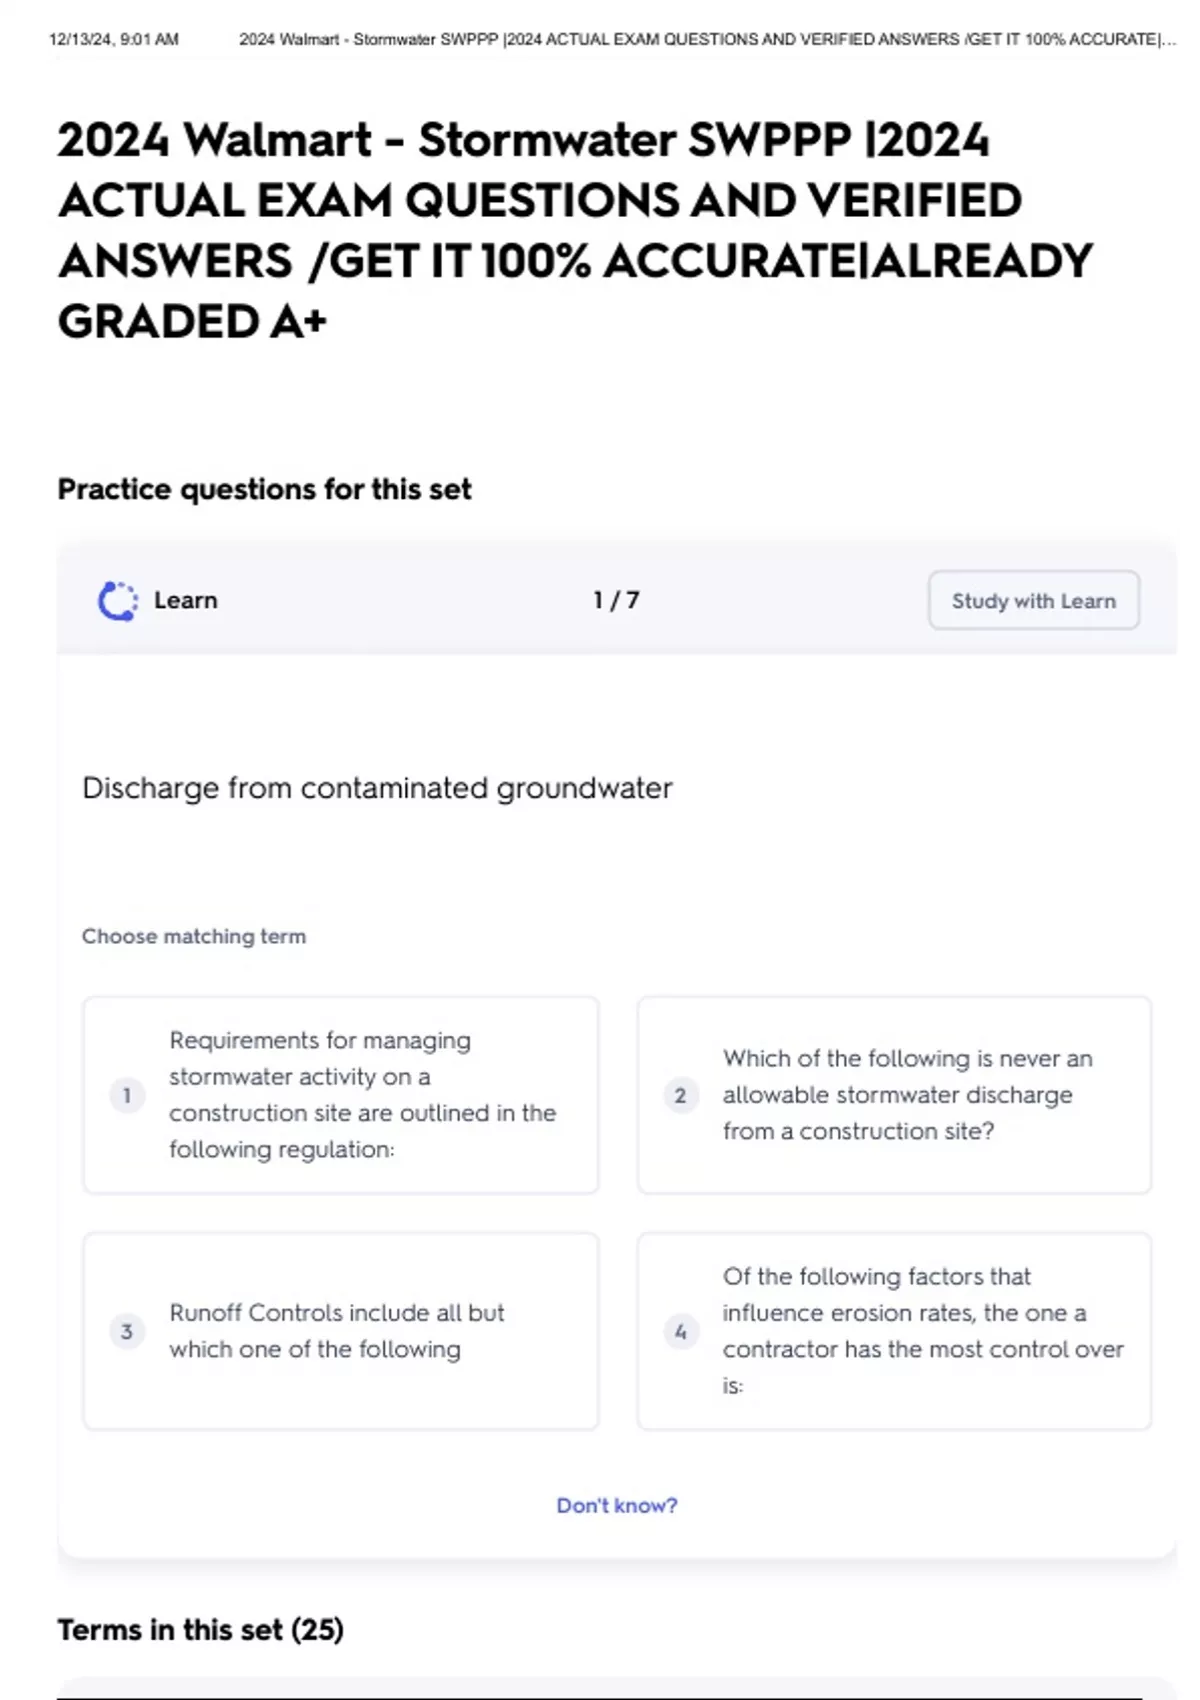Select the card about managing stormwater requirements
Image resolution: width=1200 pixels, height=1700 pixels.
[342, 1095]
